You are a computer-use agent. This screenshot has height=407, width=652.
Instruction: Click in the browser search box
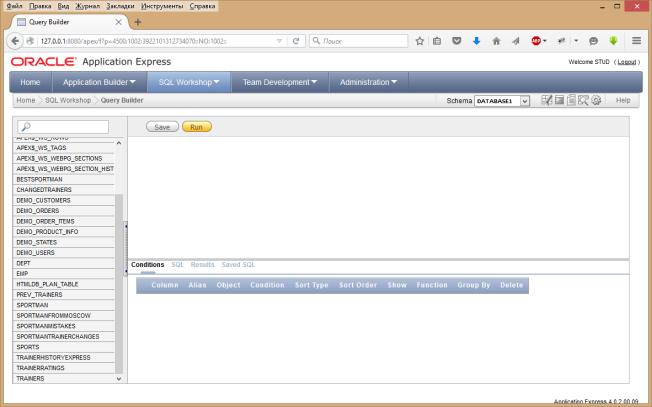[359, 41]
